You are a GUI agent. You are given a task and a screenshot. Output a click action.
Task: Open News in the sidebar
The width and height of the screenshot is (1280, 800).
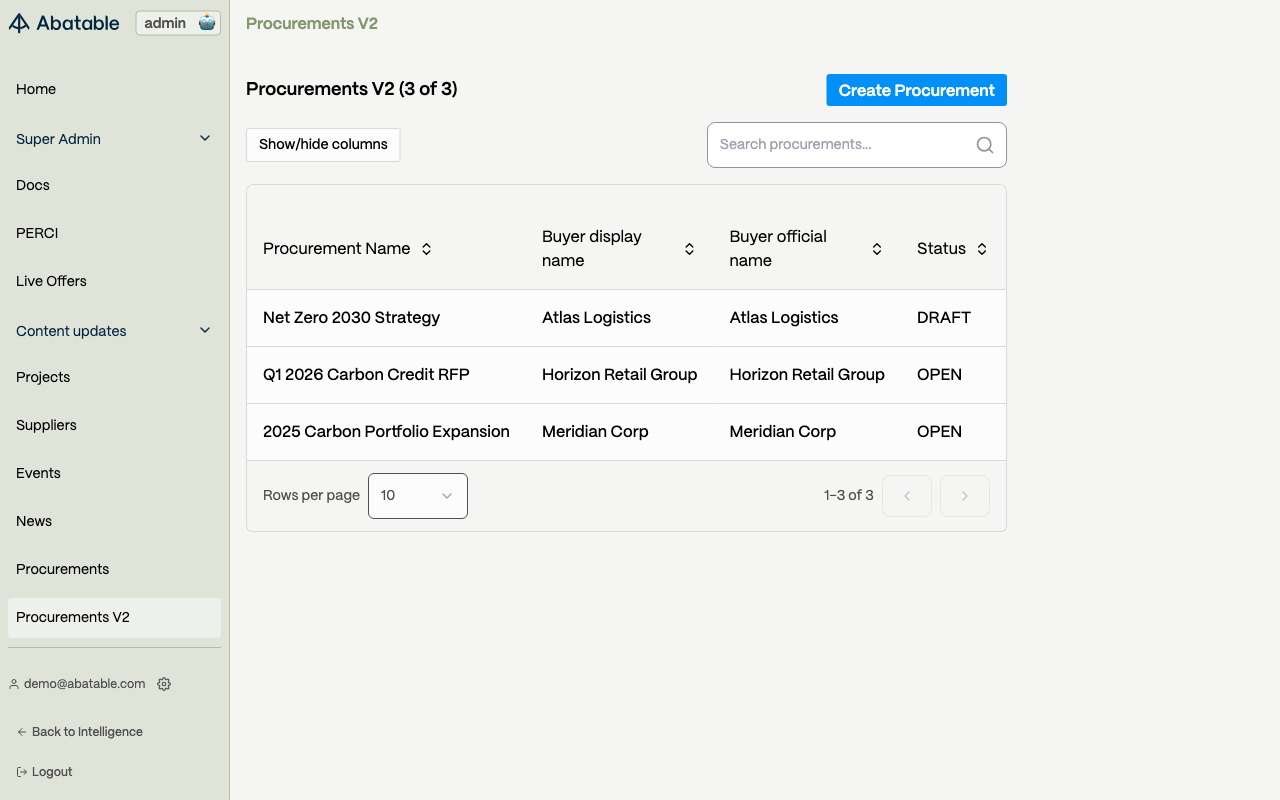point(114,521)
